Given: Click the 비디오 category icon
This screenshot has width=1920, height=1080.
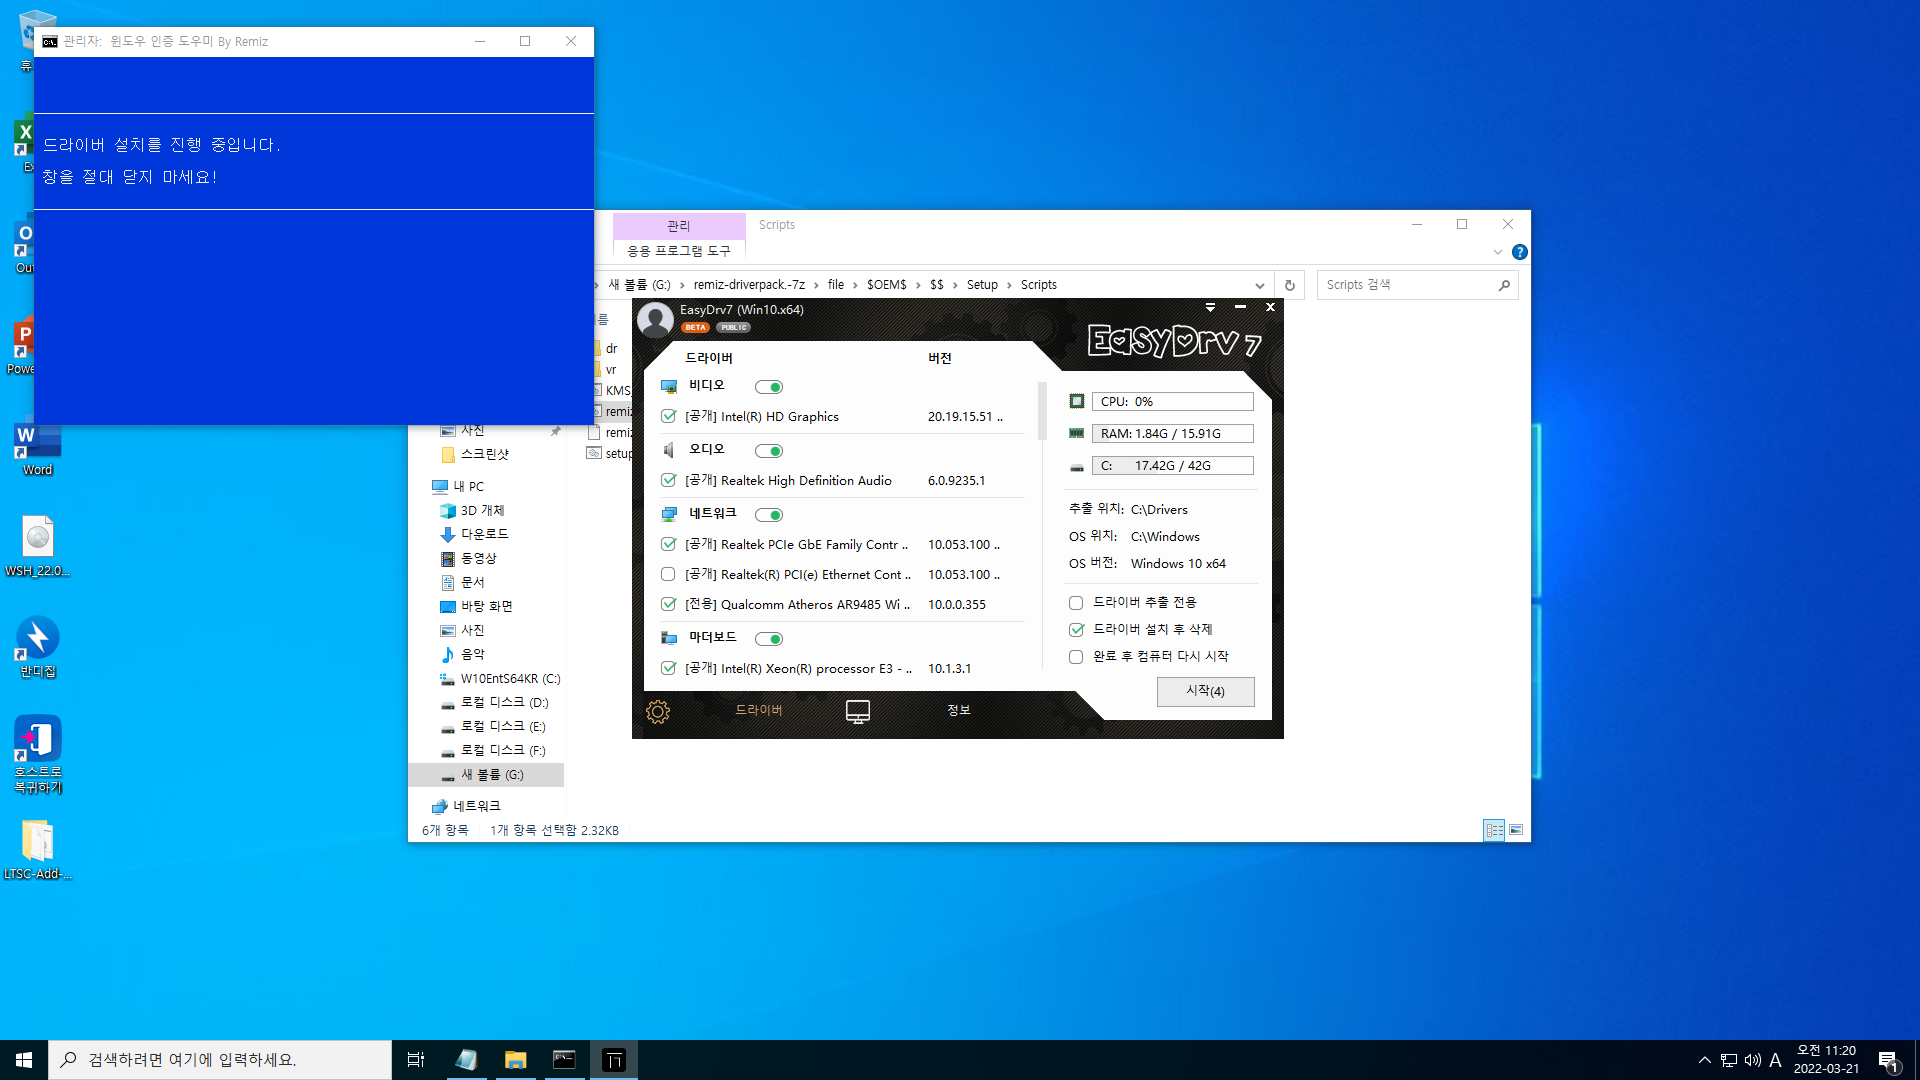Looking at the screenshot, I should click(x=669, y=386).
